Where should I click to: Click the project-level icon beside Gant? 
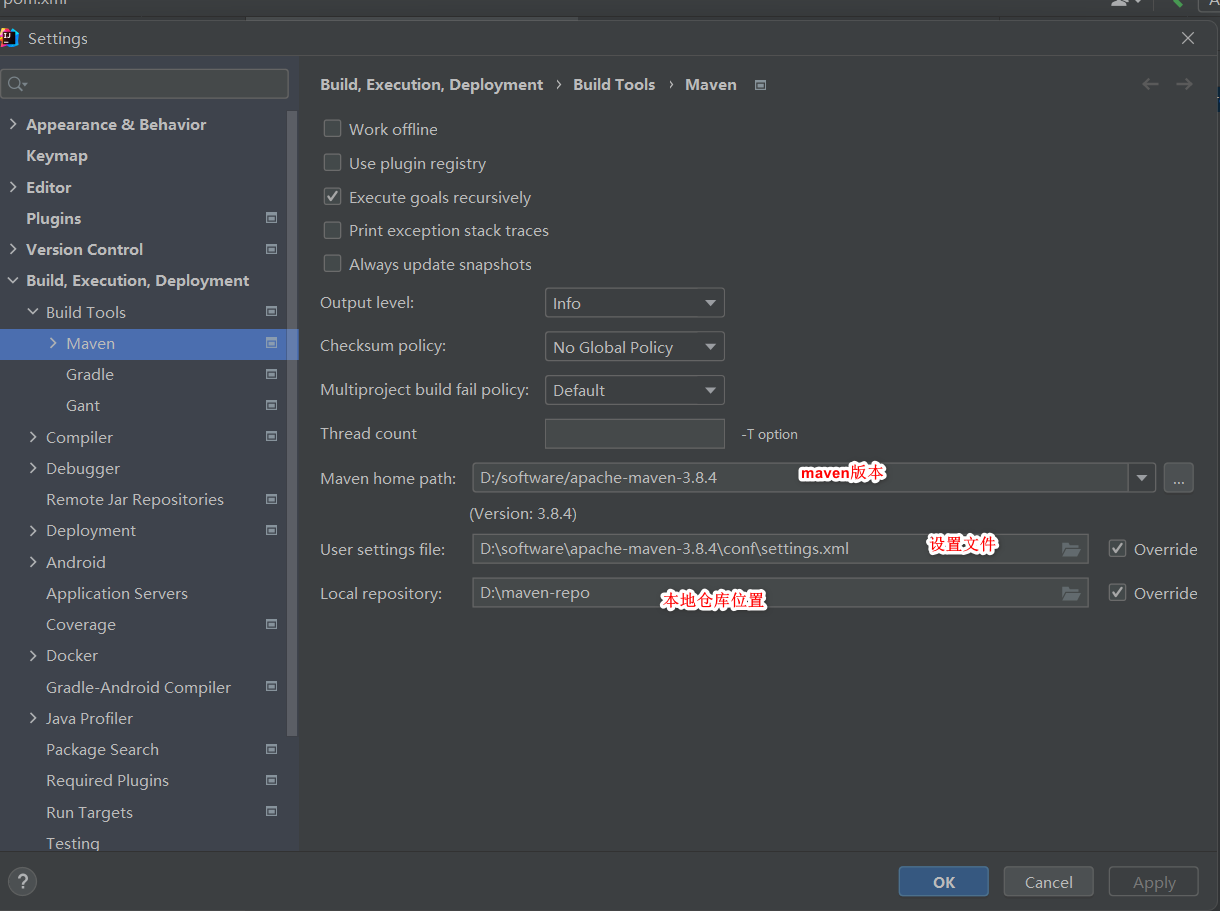click(x=271, y=405)
